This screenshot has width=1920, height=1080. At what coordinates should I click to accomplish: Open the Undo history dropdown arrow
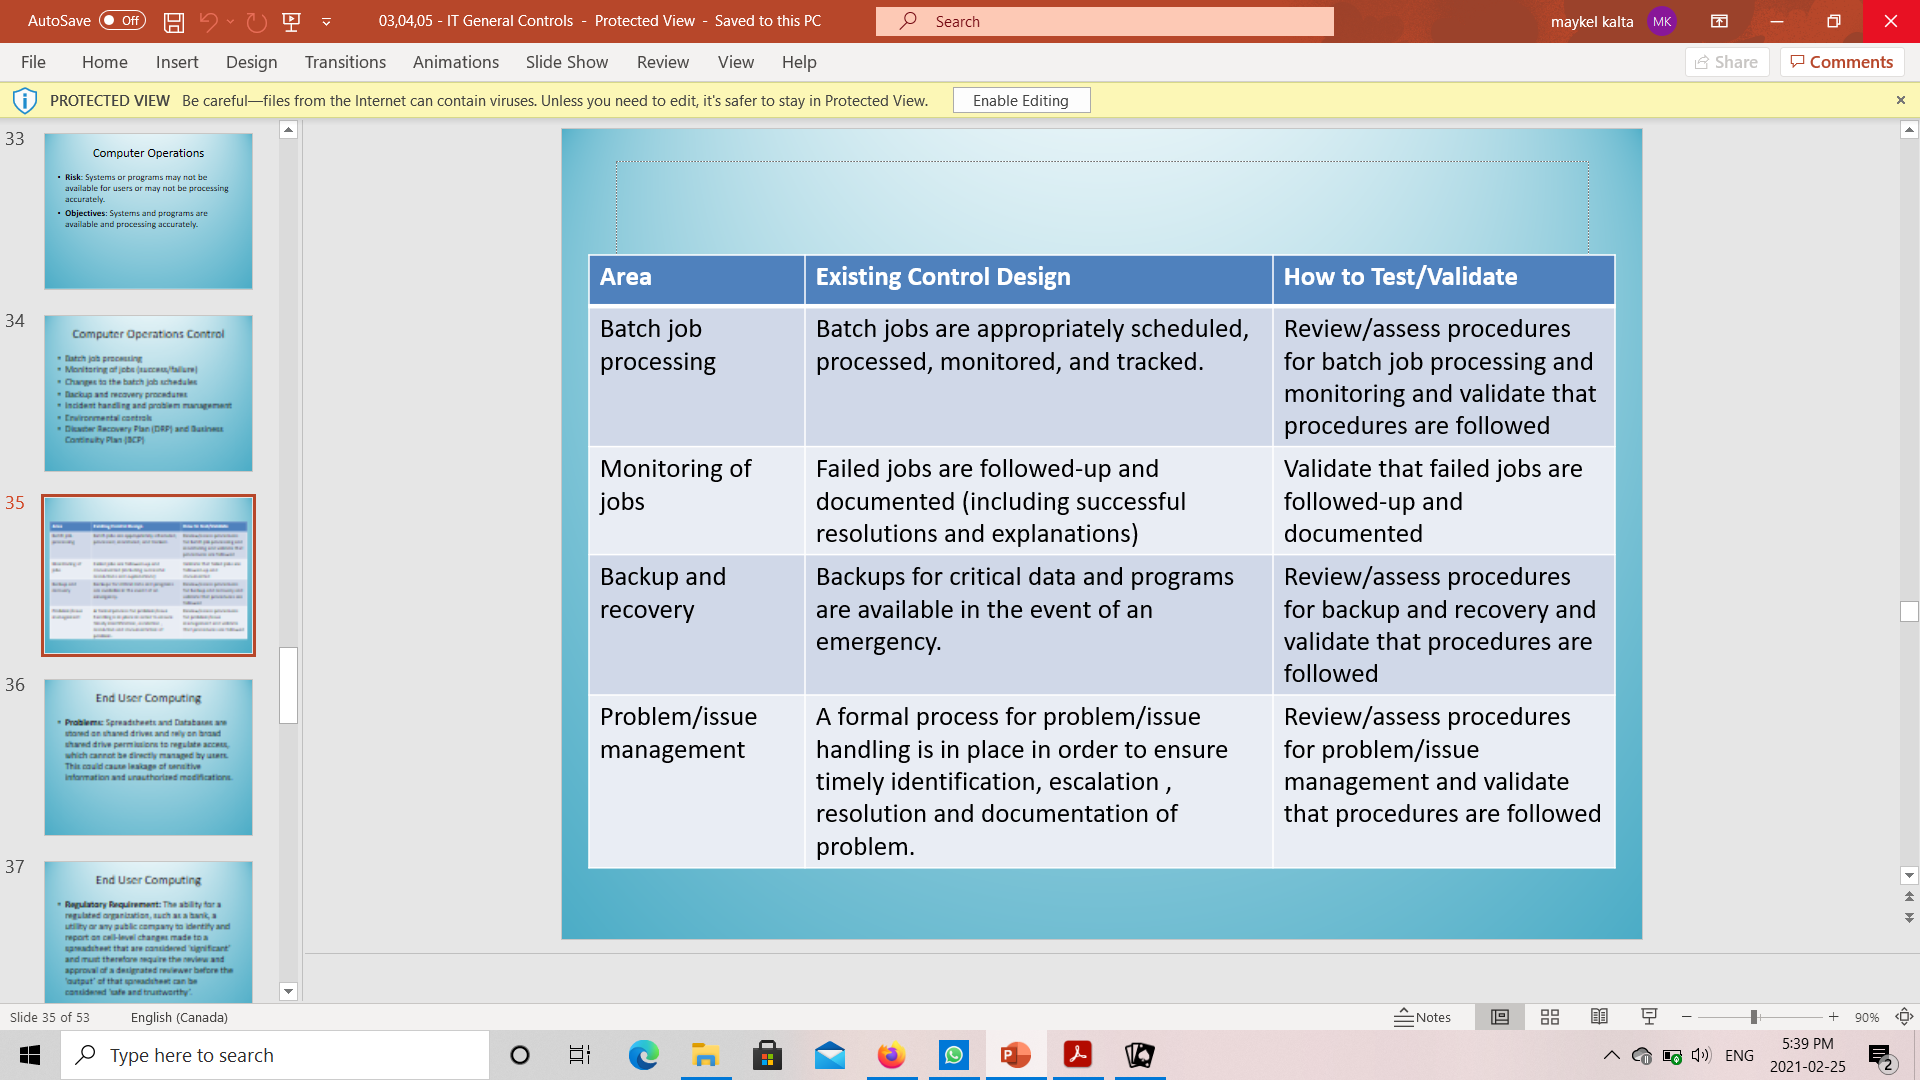click(x=231, y=21)
